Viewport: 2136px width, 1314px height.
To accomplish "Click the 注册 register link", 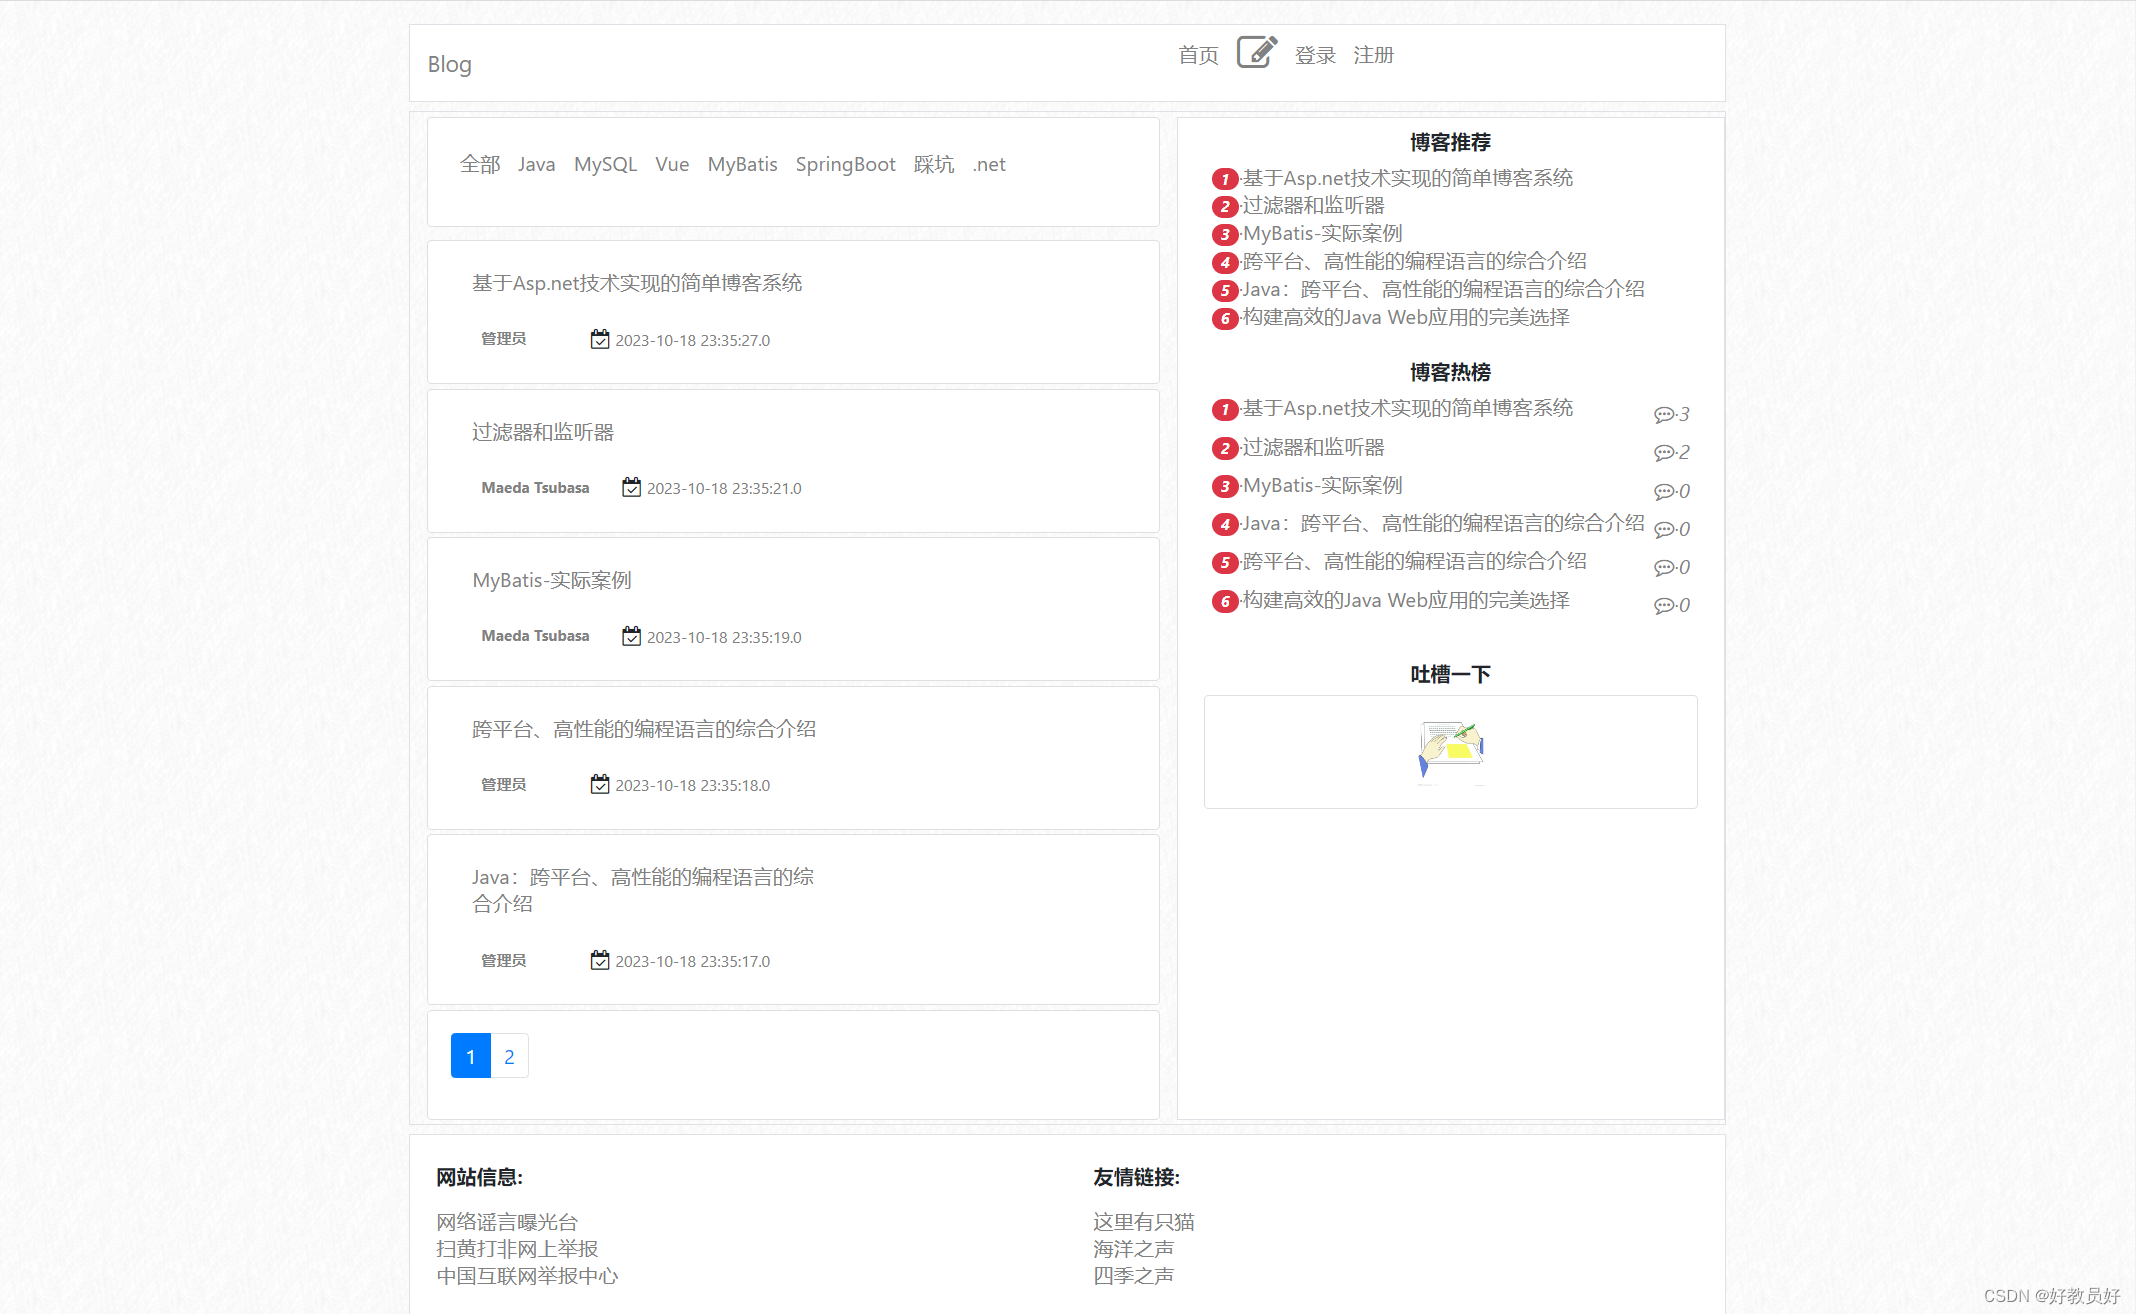I will point(1373,55).
